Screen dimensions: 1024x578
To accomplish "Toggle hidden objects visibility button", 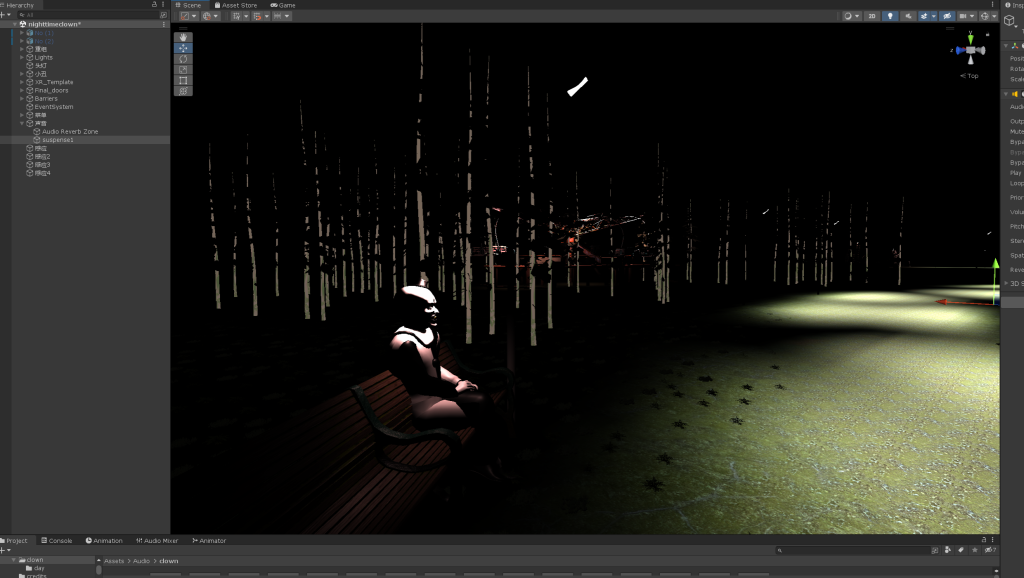I will tap(947, 16).
